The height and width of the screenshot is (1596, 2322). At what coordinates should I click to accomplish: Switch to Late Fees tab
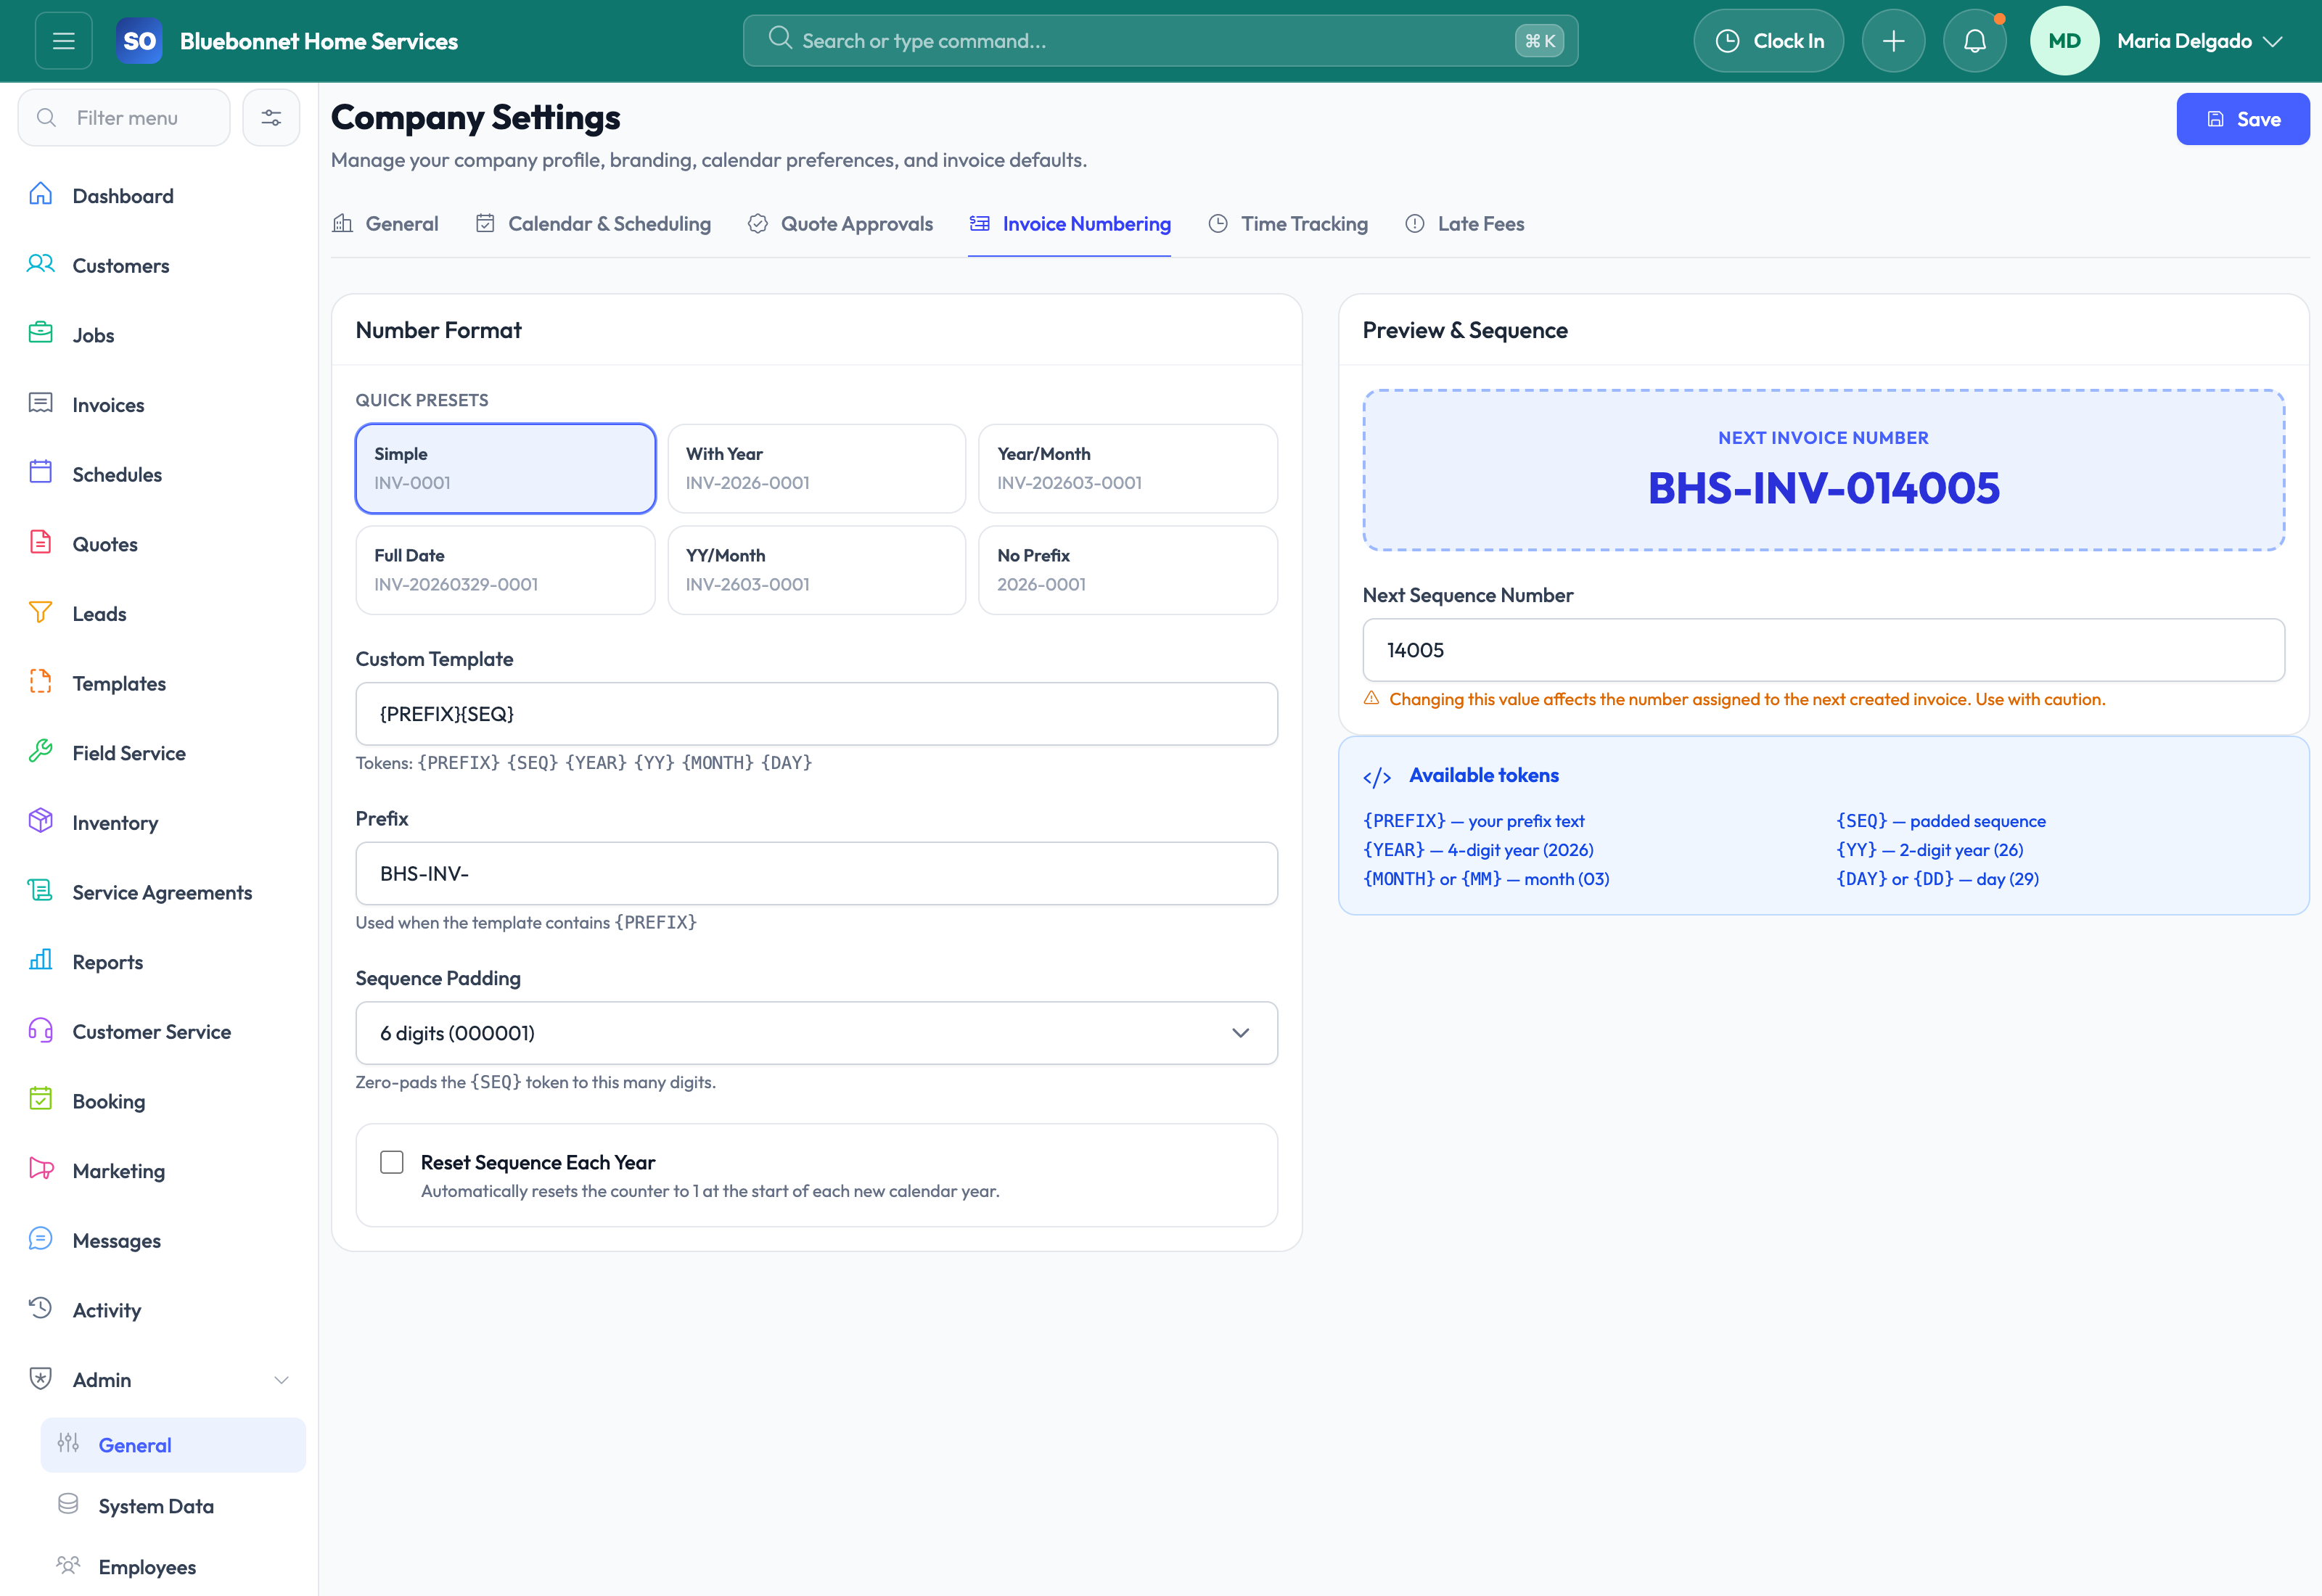[x=1464, y=224]
